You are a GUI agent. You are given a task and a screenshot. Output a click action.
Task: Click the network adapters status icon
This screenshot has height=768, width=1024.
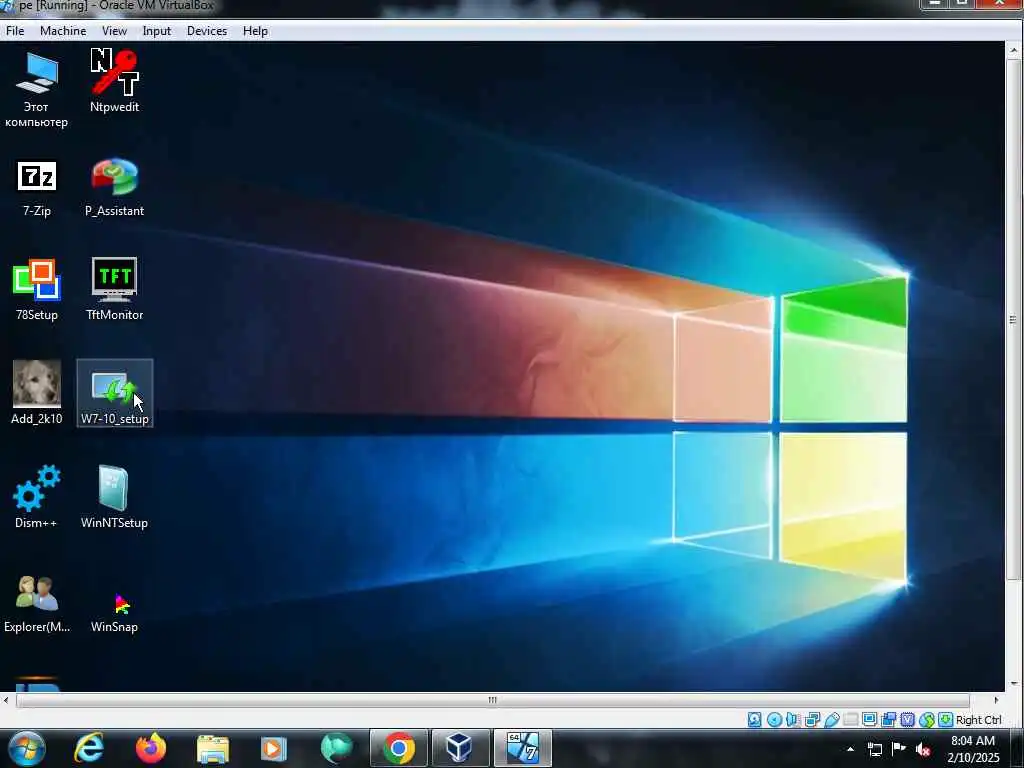pyautogui.click(x=812, y=720)
